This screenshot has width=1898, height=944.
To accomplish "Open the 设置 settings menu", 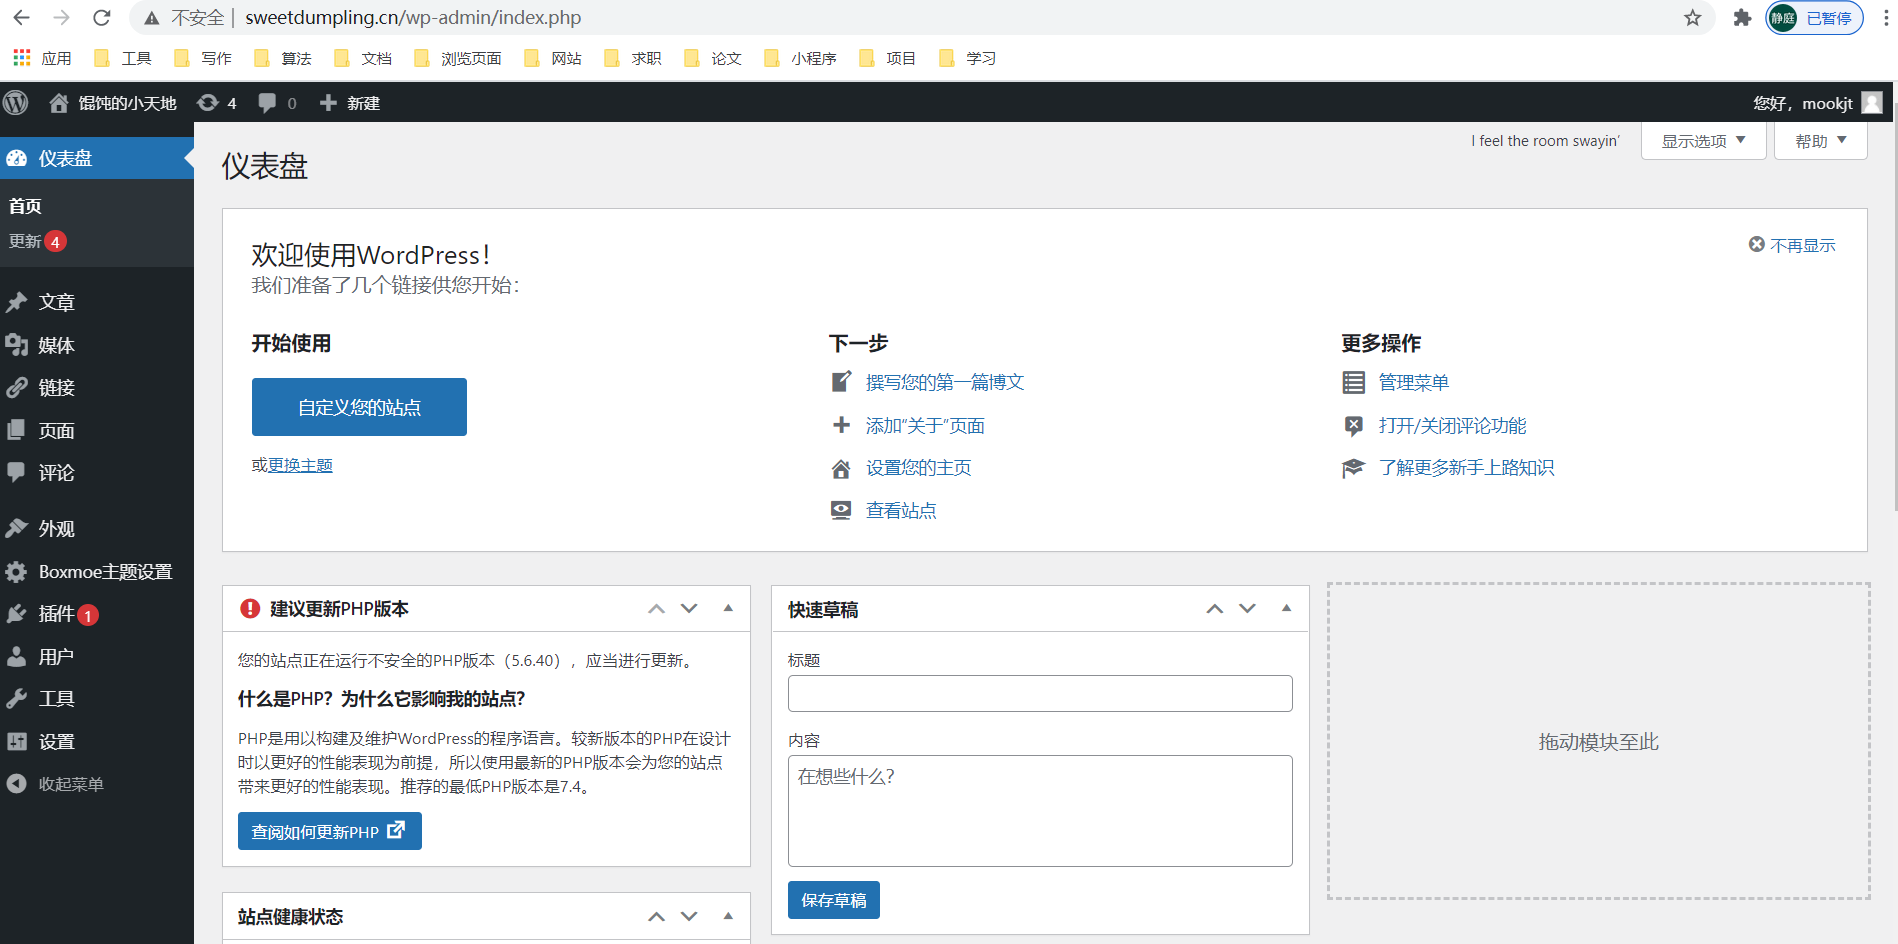I will click(x=97, y=741).
